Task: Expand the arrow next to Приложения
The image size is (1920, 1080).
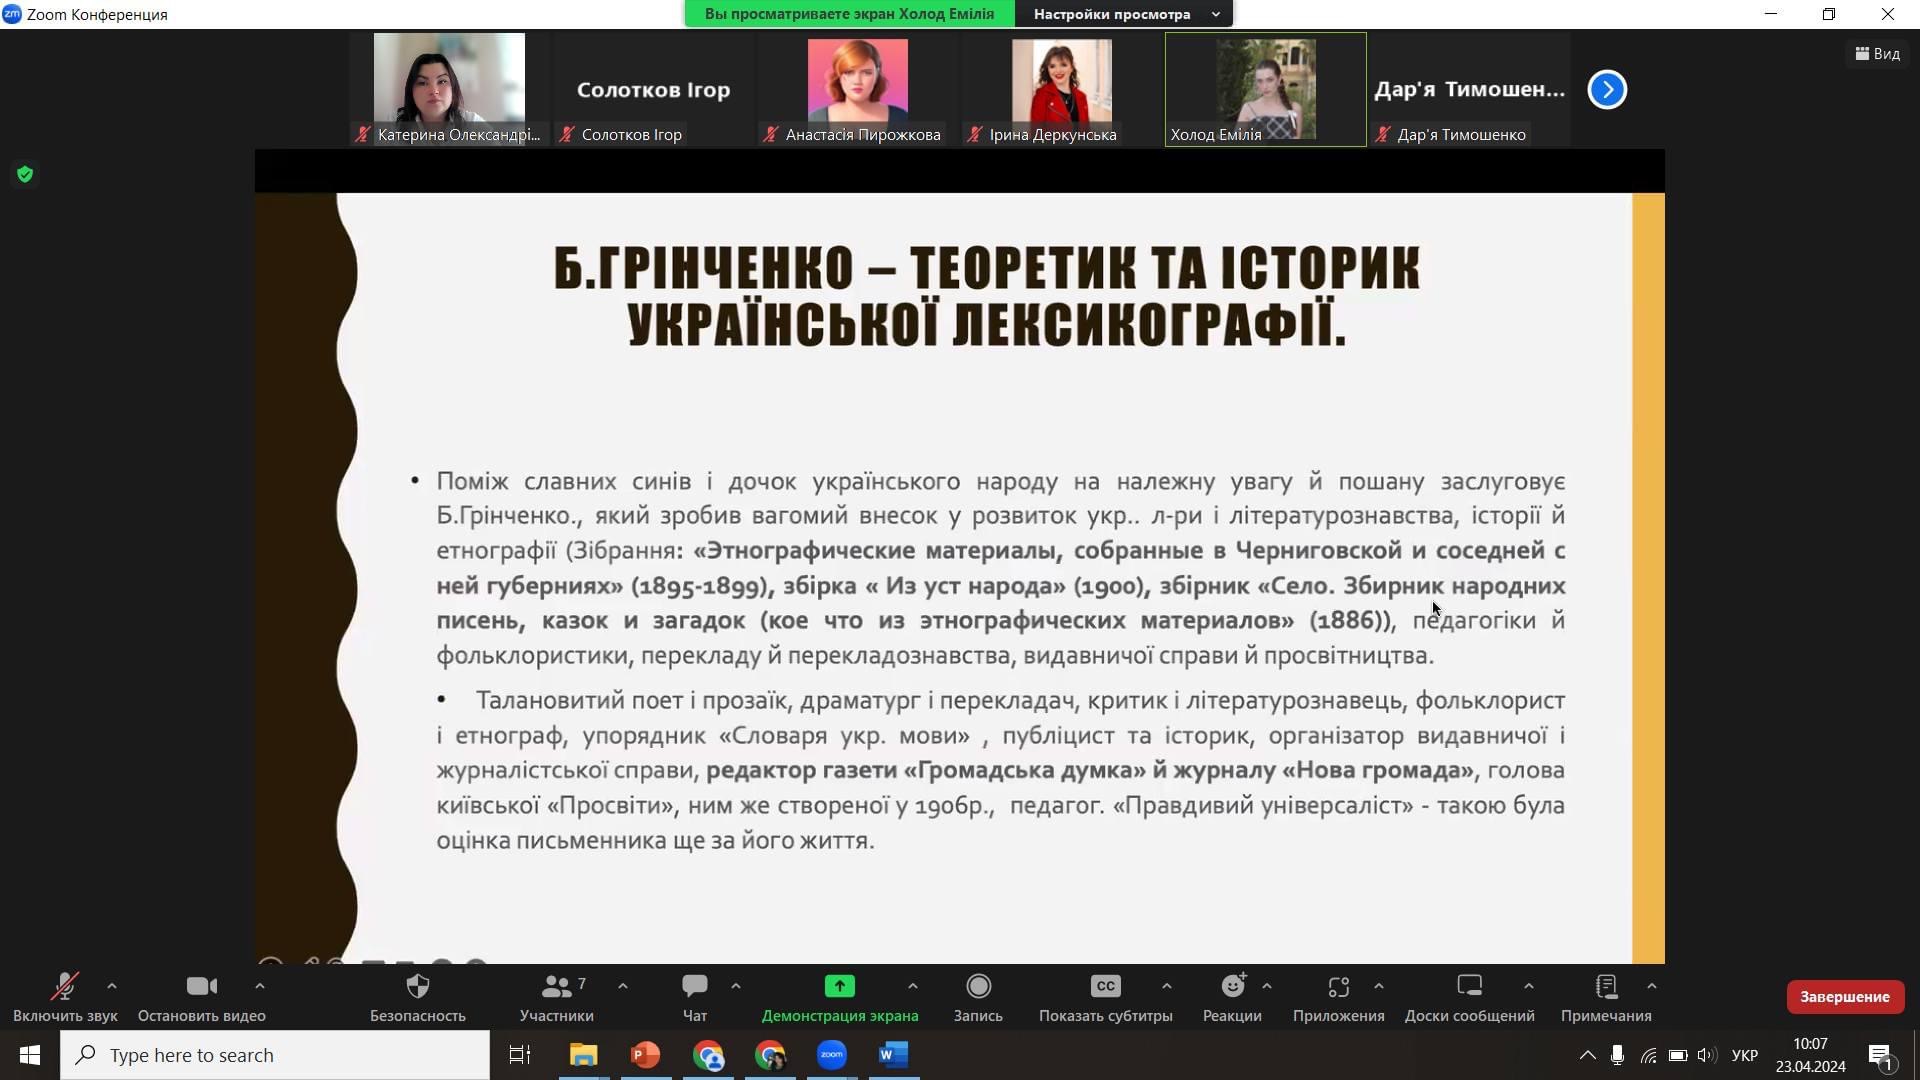Action: 1379,987
